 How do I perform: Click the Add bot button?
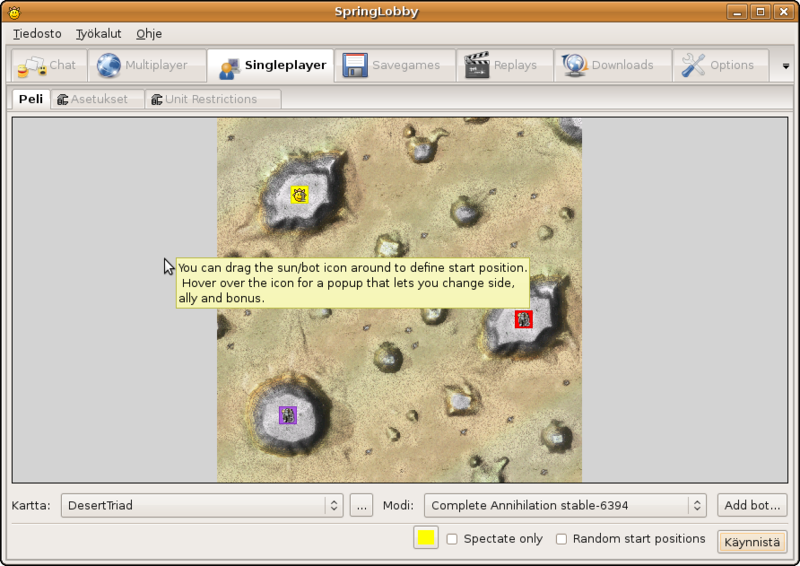click(x=752, y=505)
